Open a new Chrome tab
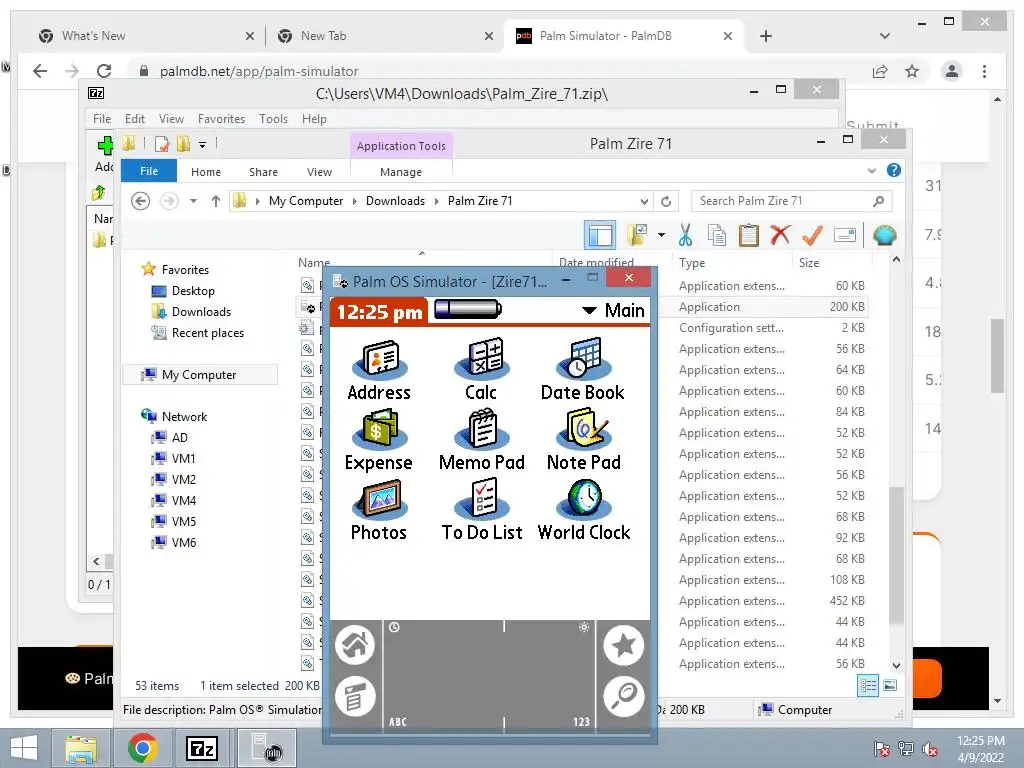The width and height of the screenshot is (1024, 768). tap(766, 36)
